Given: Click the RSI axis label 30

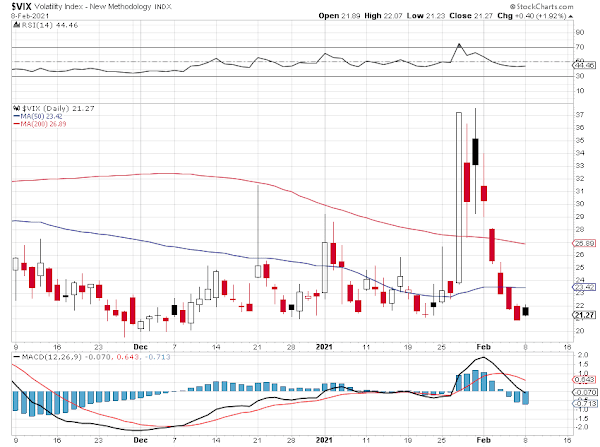Looking at the screenshot, I should [580, 76].
